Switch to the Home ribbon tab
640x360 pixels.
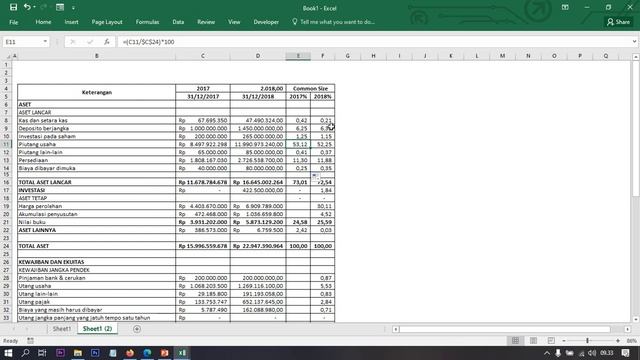point(43,22)
